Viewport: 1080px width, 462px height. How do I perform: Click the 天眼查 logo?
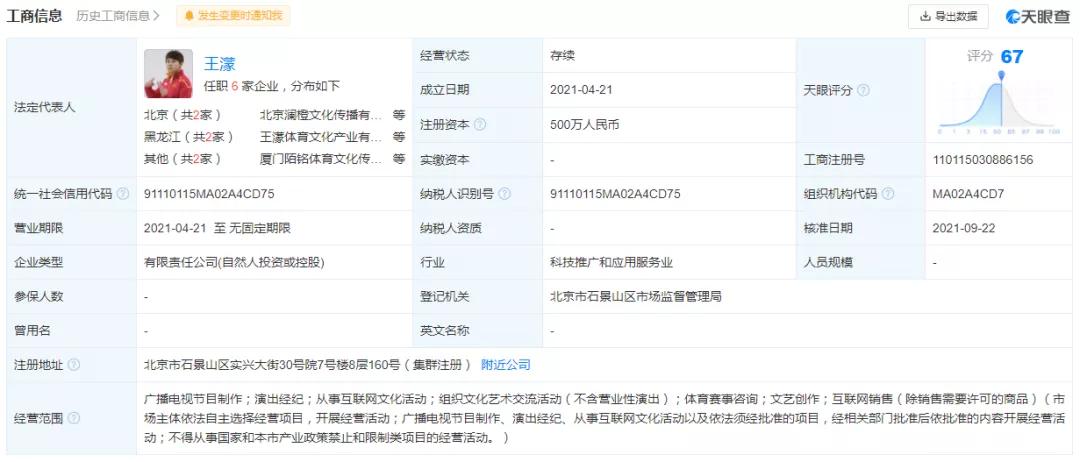pos(1037,17)
